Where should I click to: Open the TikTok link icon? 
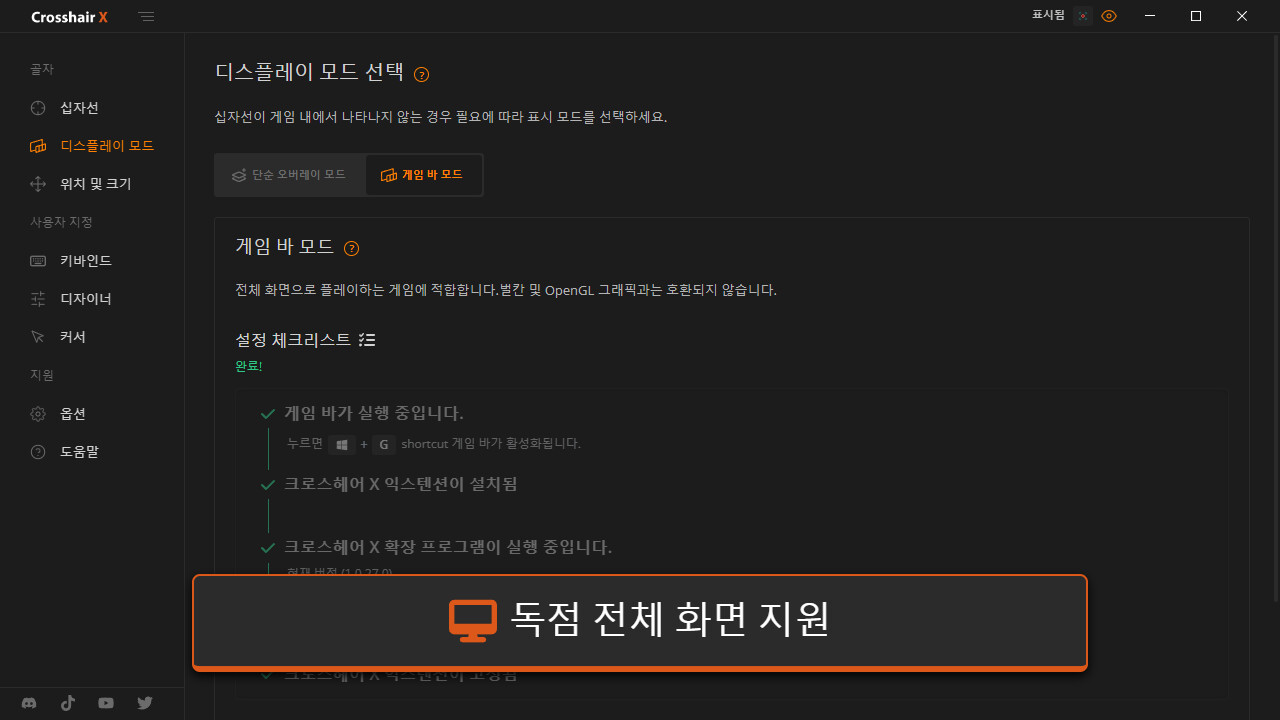point(68,703)
